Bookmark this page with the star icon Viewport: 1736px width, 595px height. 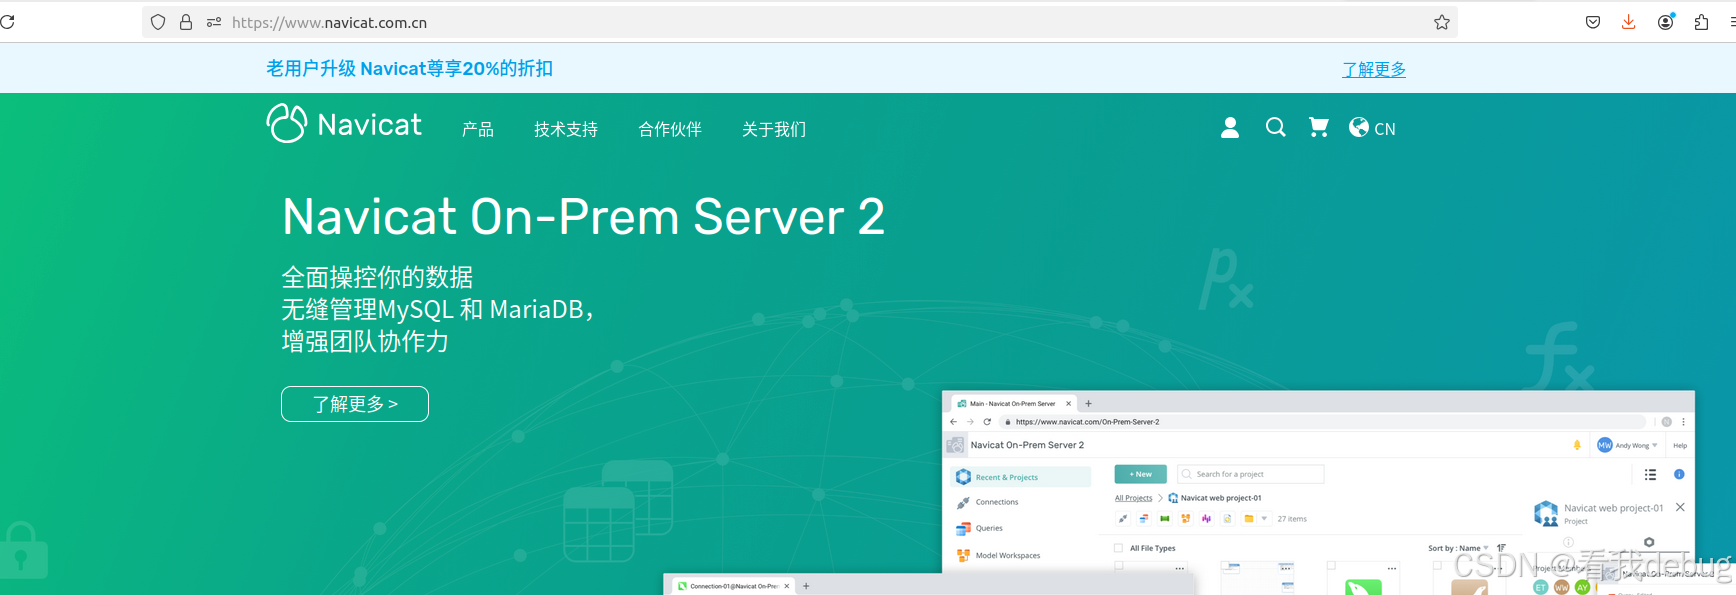tap(1442, 22)
